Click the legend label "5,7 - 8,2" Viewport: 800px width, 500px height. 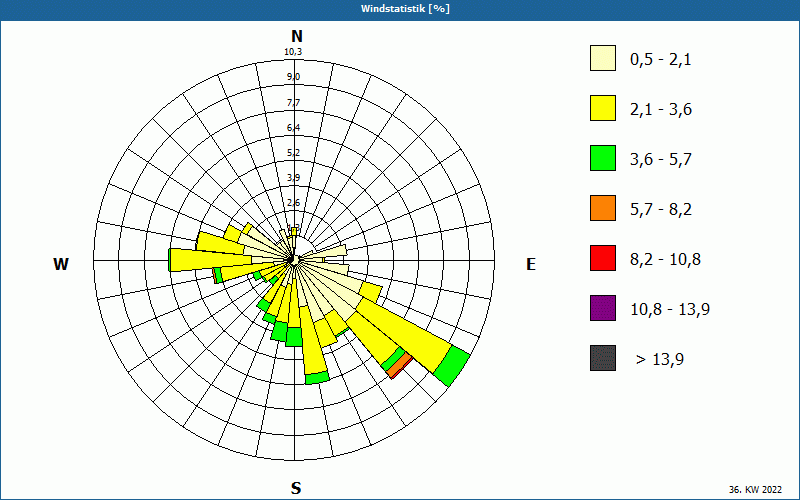point(661,210)
